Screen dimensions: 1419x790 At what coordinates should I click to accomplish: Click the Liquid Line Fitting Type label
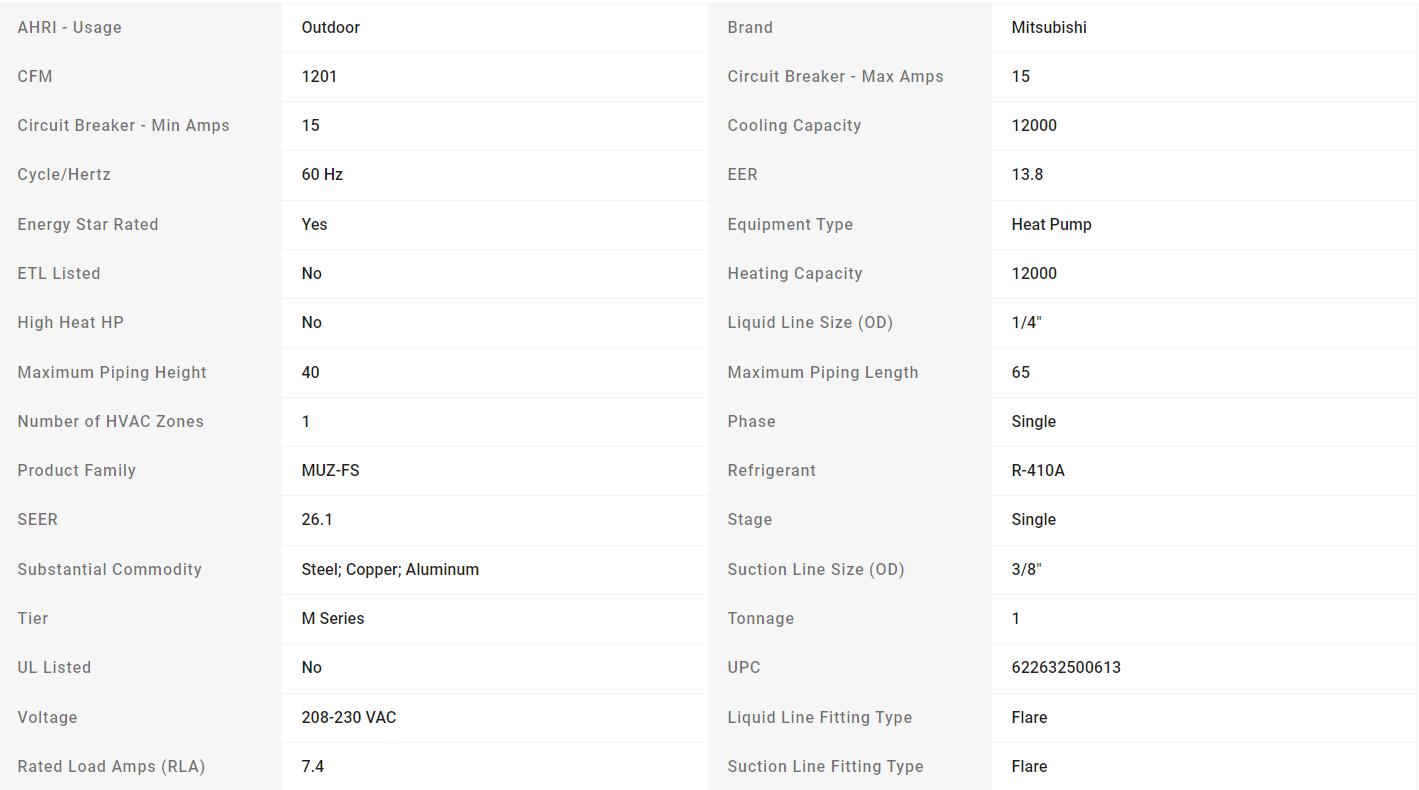tap(820, 717)
